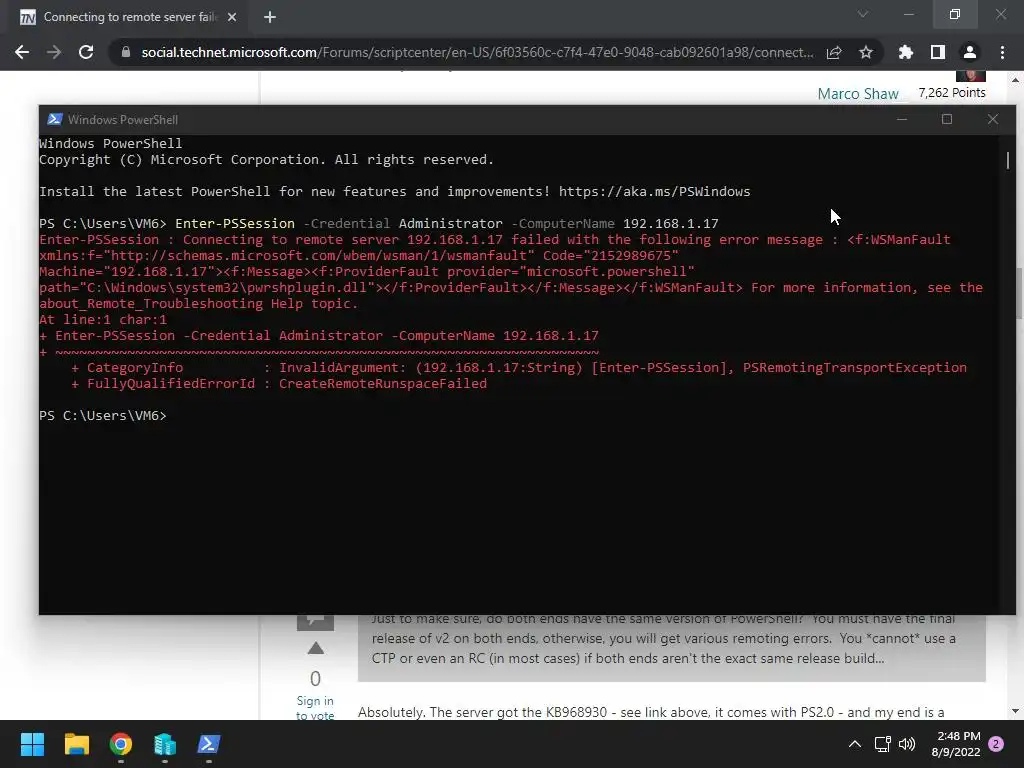Open clock showing 2:48 PM
This screenshot has height=768, width=1024.
tap(956, 744)
